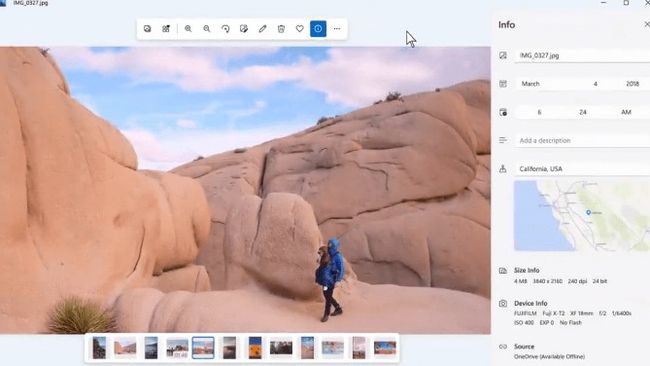Image resolution: width=650 pixels, height=366 pixels.
Task: Click the time clock icon
Action: (x=503, y=112)
